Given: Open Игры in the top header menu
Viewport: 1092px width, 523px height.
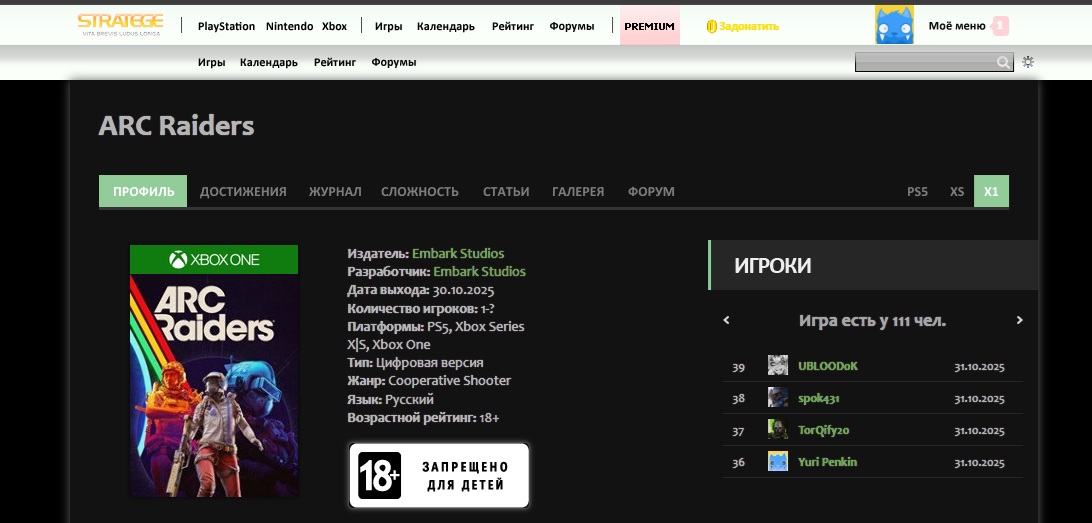Looking at the screenshot, I should pyautogui.click(x=389, y=26).
